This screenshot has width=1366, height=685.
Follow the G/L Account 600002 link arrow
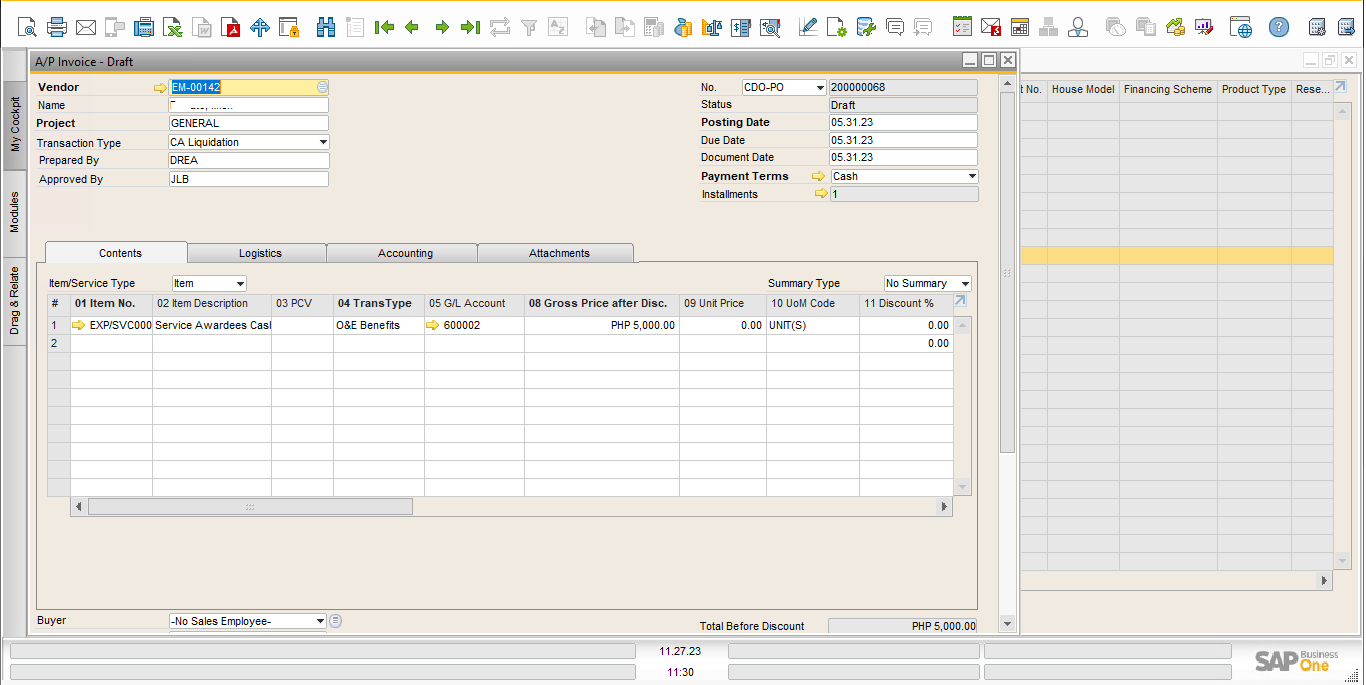pyautogui.click(x=433, y=325)
